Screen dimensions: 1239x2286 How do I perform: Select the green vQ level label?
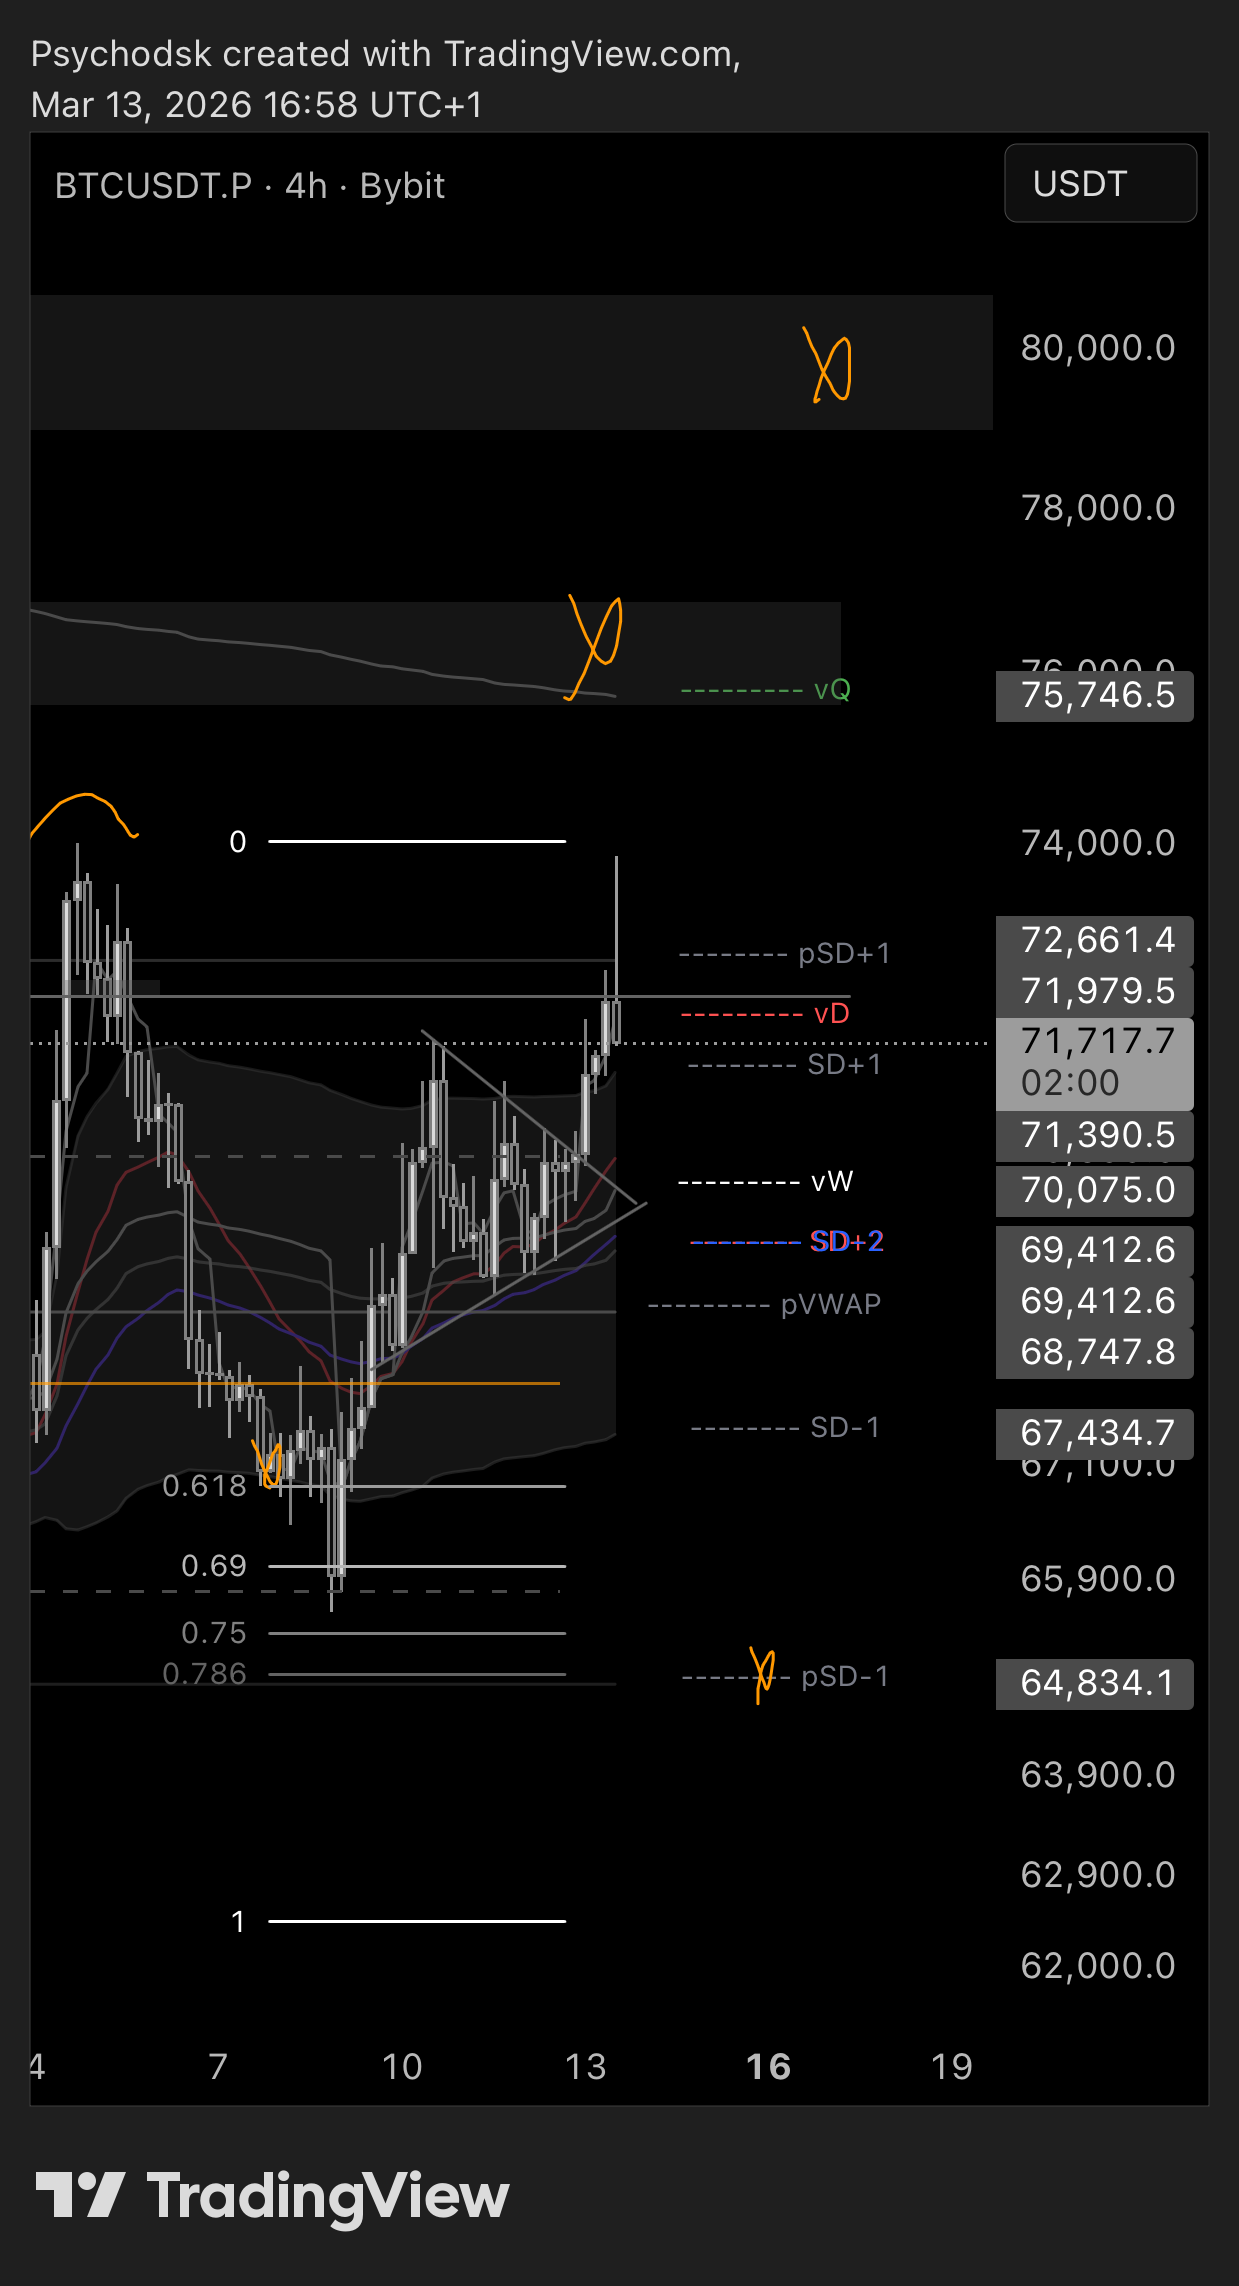(831, 690)
